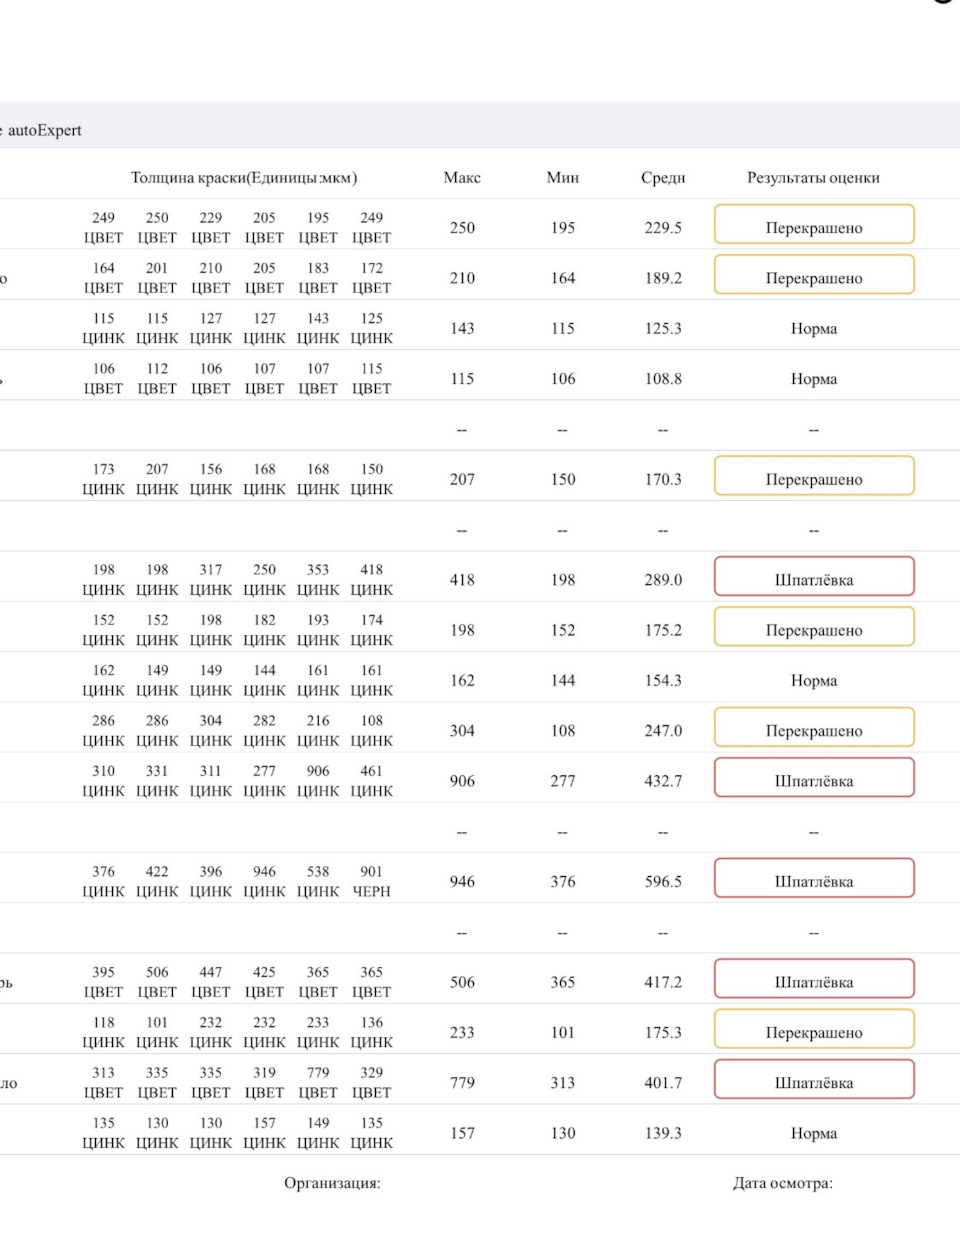Click the Шпатлёвка badge for average 417.2
This screenshot has height=1252, width=960.
(814, 981)
